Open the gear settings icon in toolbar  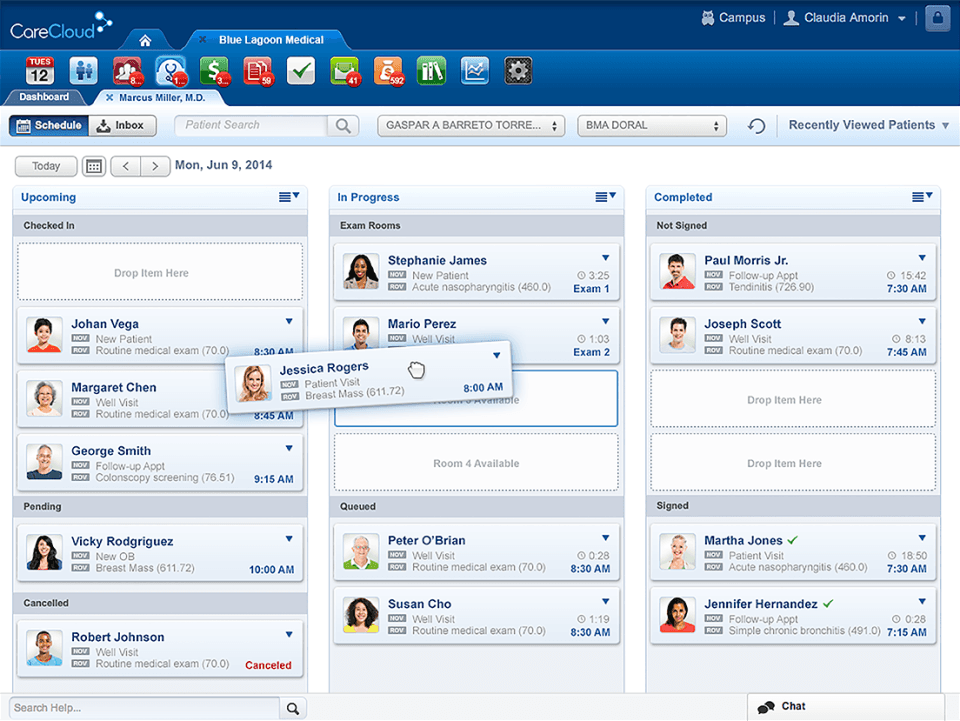(x=517, y=71)
